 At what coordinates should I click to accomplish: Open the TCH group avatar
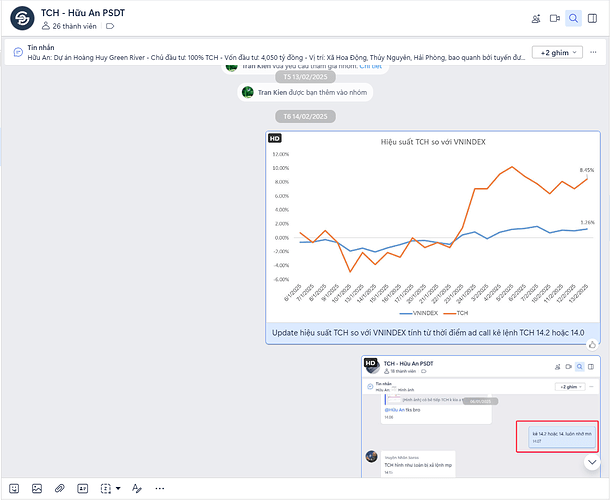pos(20,18)
